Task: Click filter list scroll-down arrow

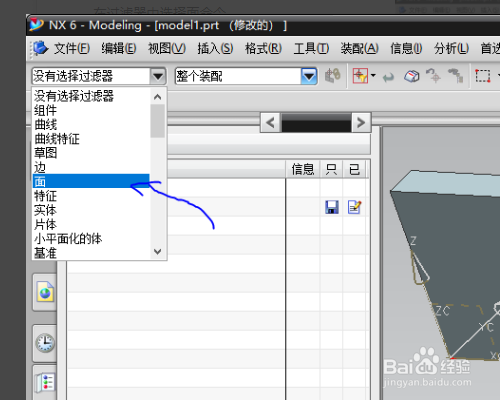Action: (158, 252)
